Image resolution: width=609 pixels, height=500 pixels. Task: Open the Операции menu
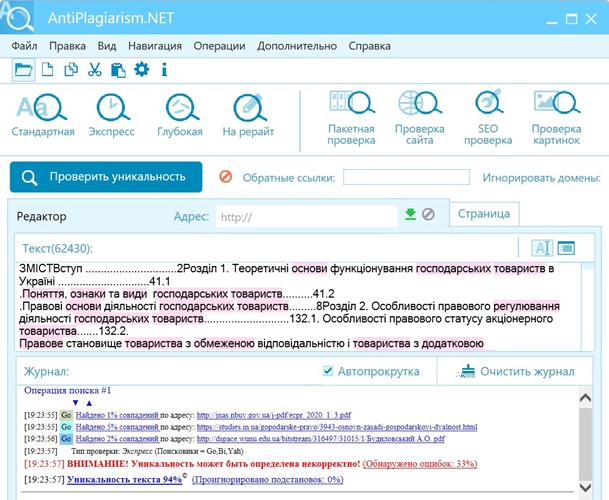click(x=219, y=46)
